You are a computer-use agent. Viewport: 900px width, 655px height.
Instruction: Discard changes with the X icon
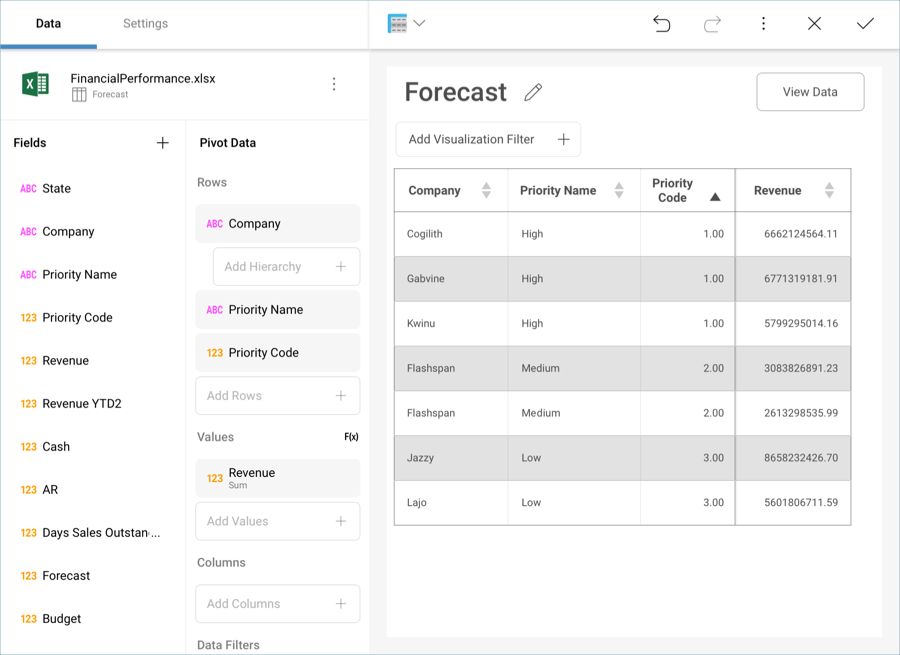[x=814, y=24]
